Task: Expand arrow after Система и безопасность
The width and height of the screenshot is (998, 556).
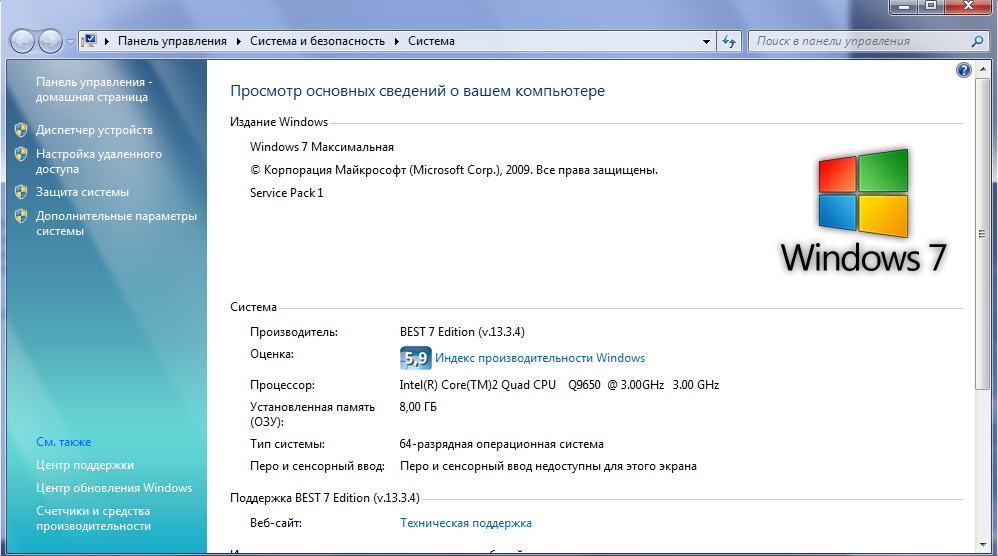Action: point(397,41)
